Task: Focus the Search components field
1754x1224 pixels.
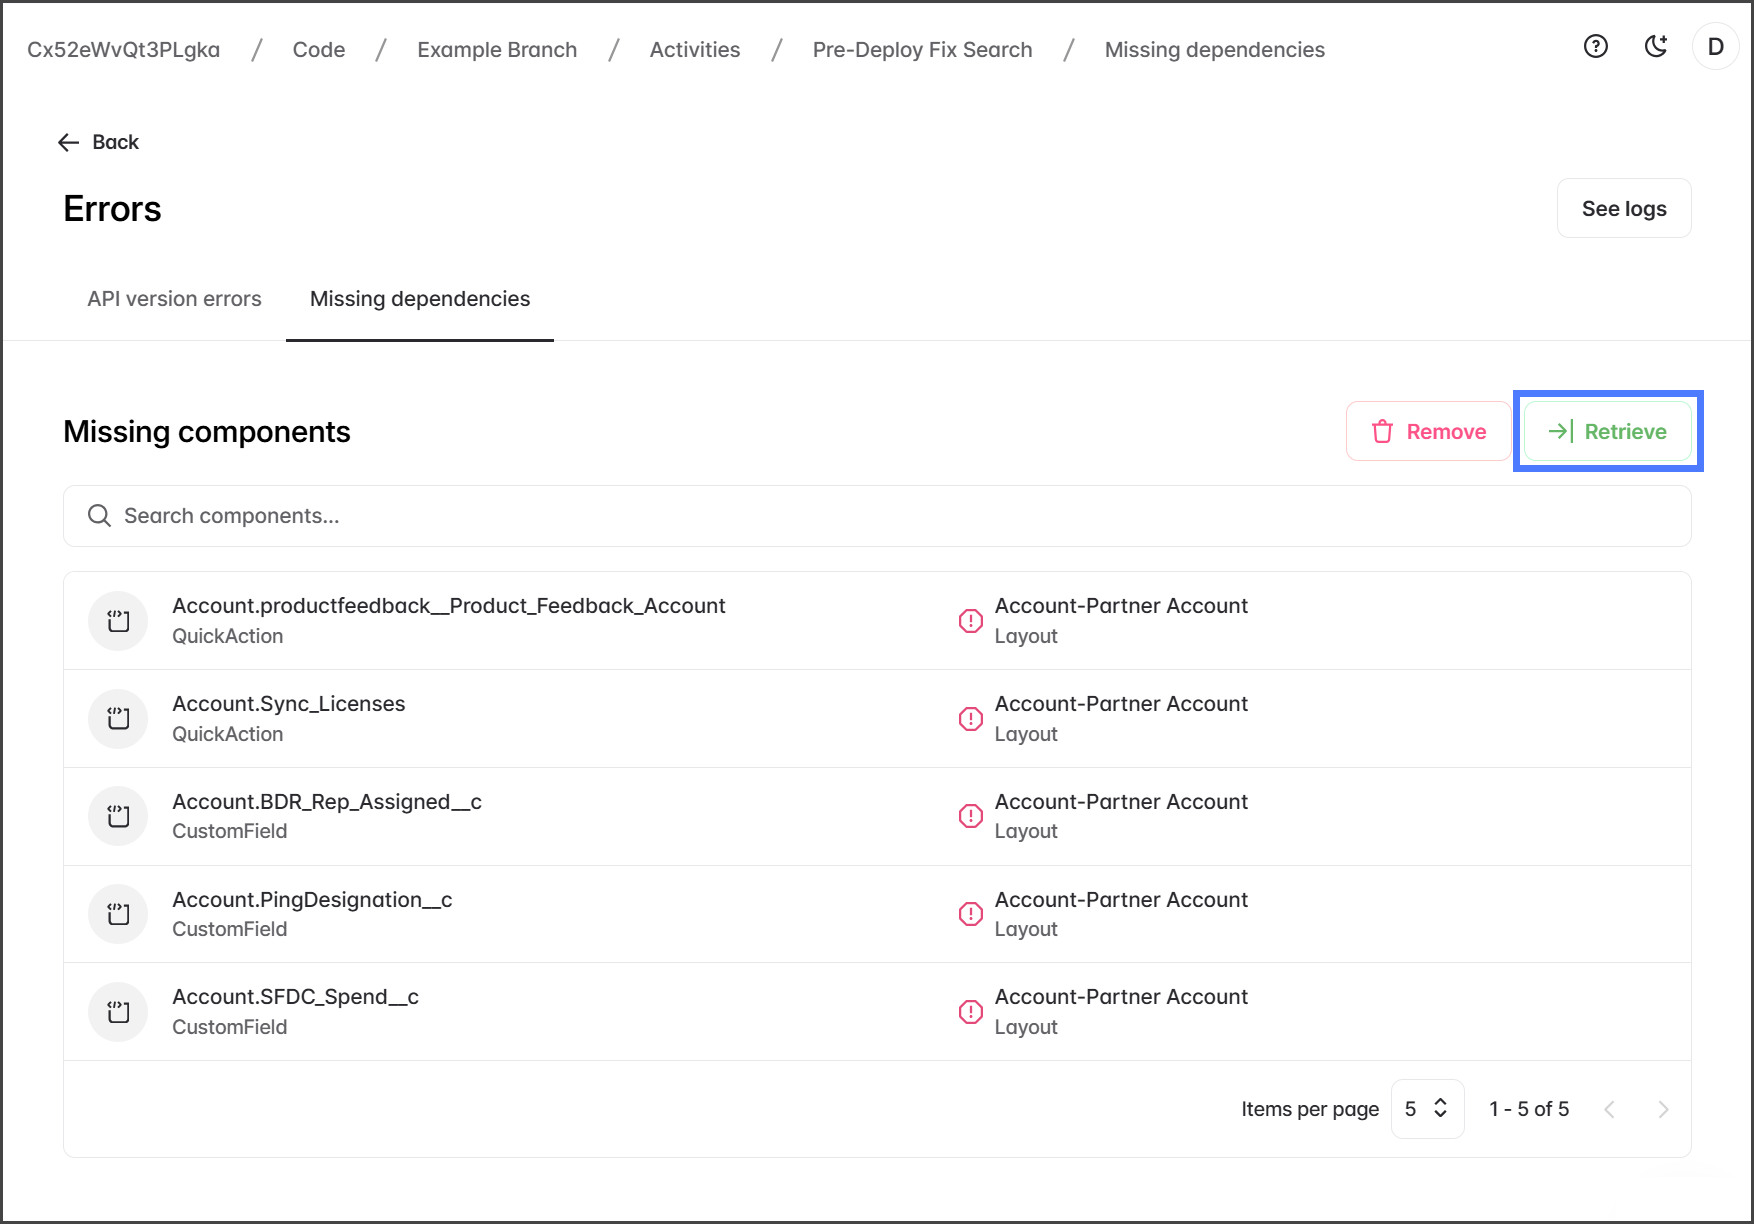Action: (876, 516)
